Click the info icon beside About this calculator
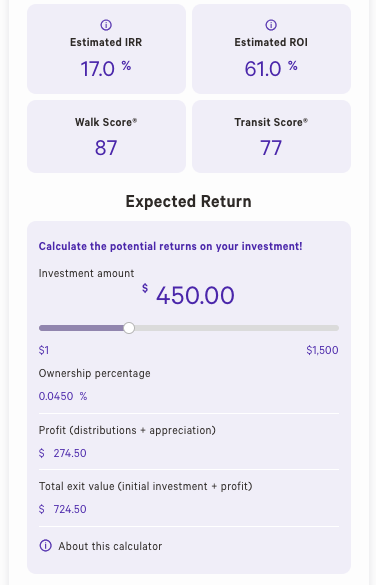 pyautogui.click(x=46, y=546)
